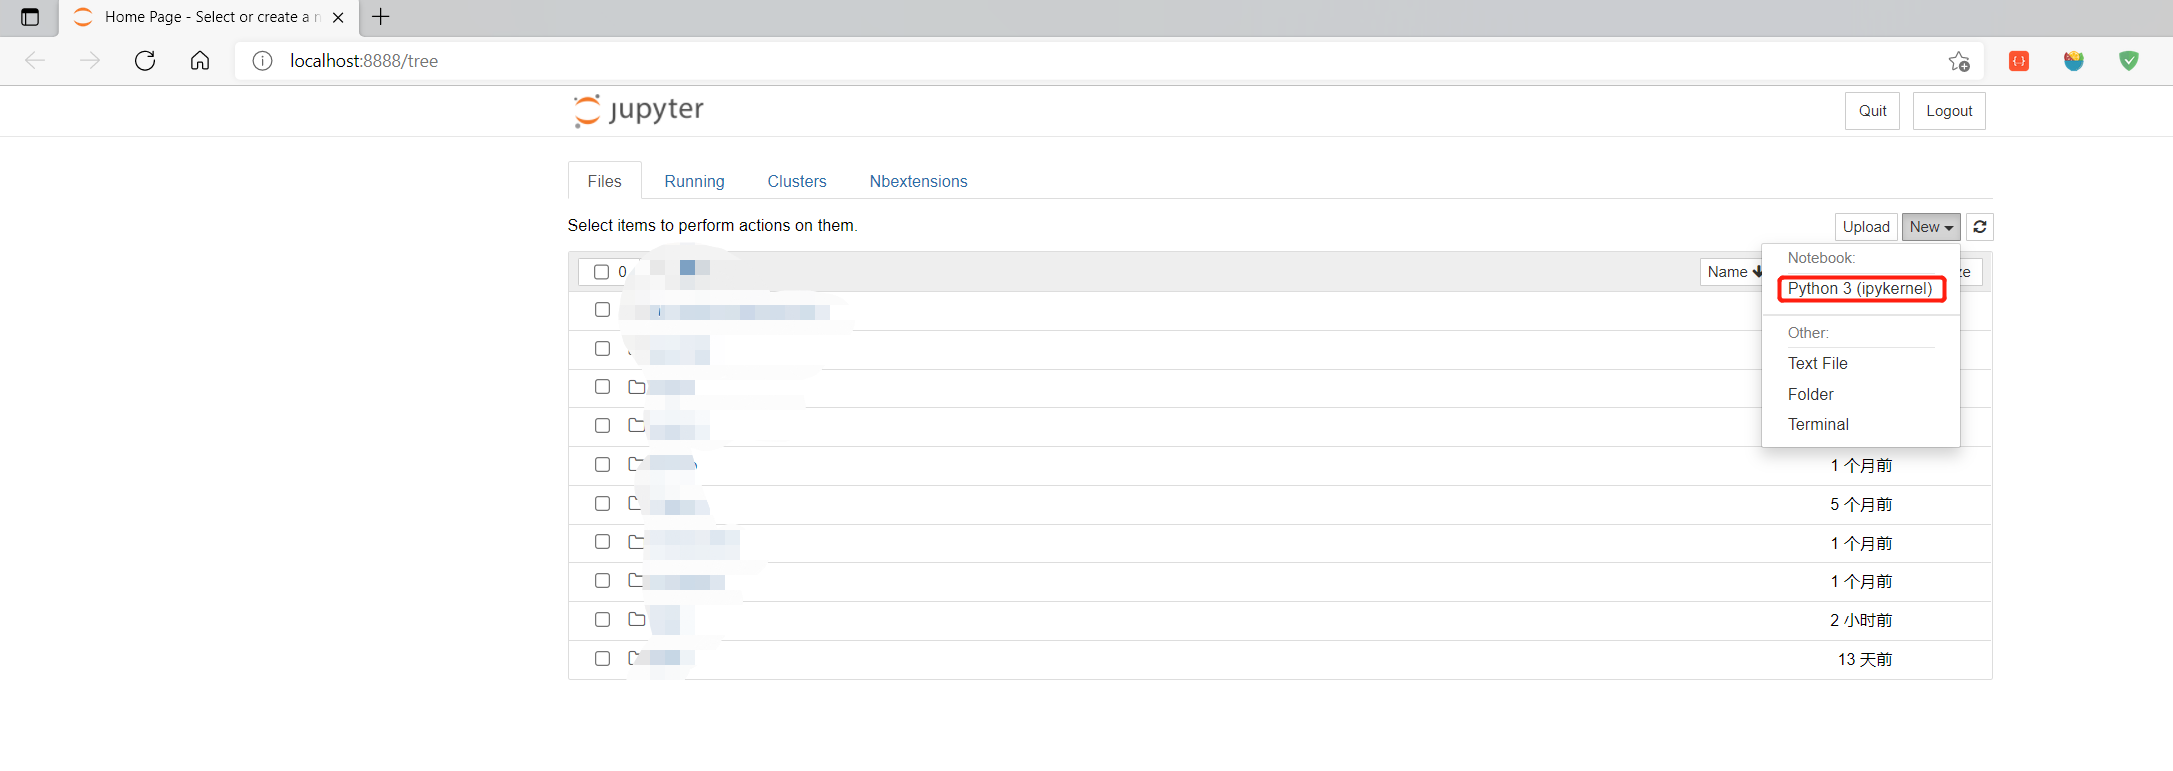Go forward in browser history
2173x771 pixels.
[90, 61]
